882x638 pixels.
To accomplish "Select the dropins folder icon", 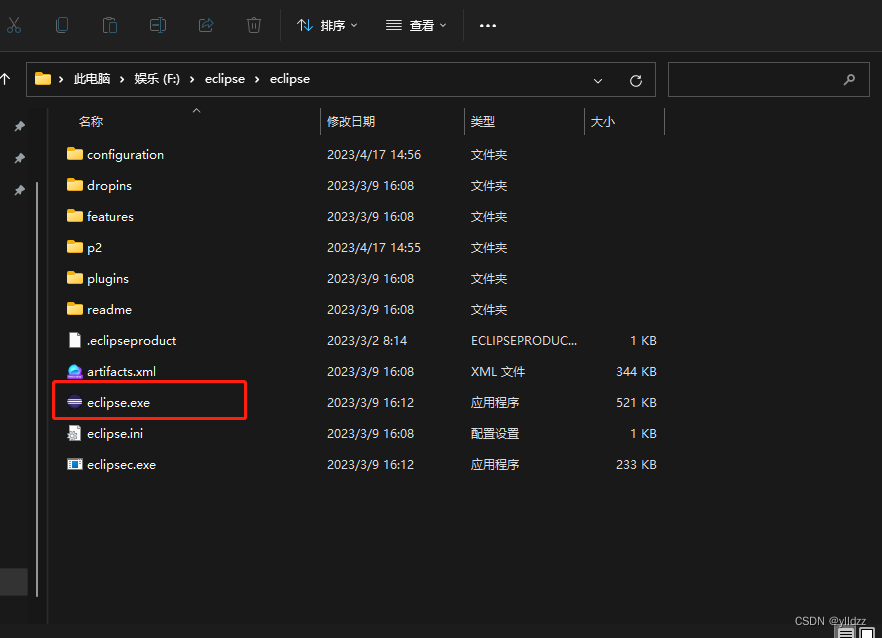I will pos(75,185).
